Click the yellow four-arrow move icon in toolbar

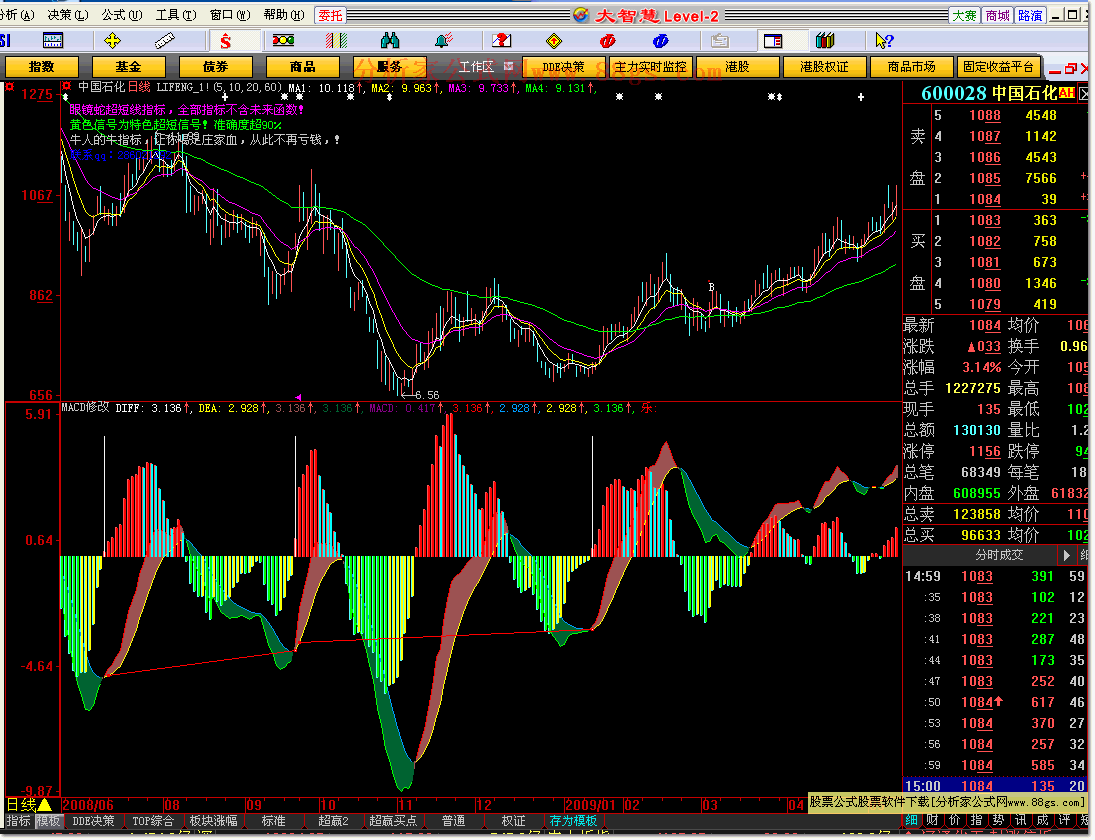(112, 40)
